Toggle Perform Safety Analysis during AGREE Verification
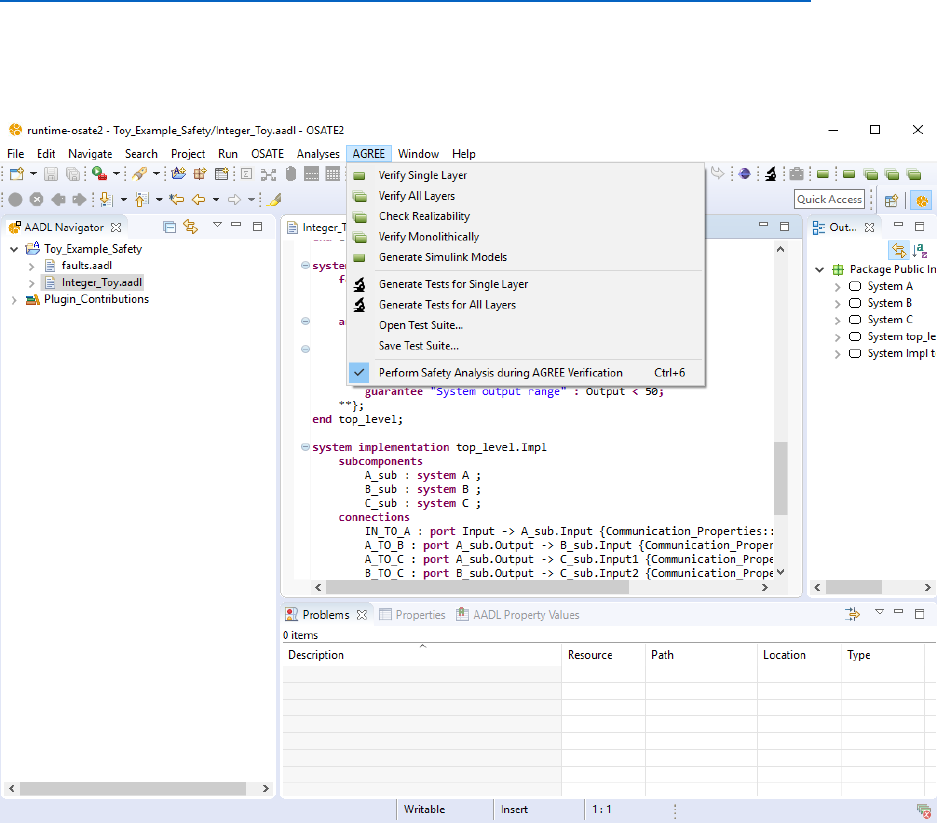Screen dimensions: 937x823 pyautogui.click(x=500, y=372)
